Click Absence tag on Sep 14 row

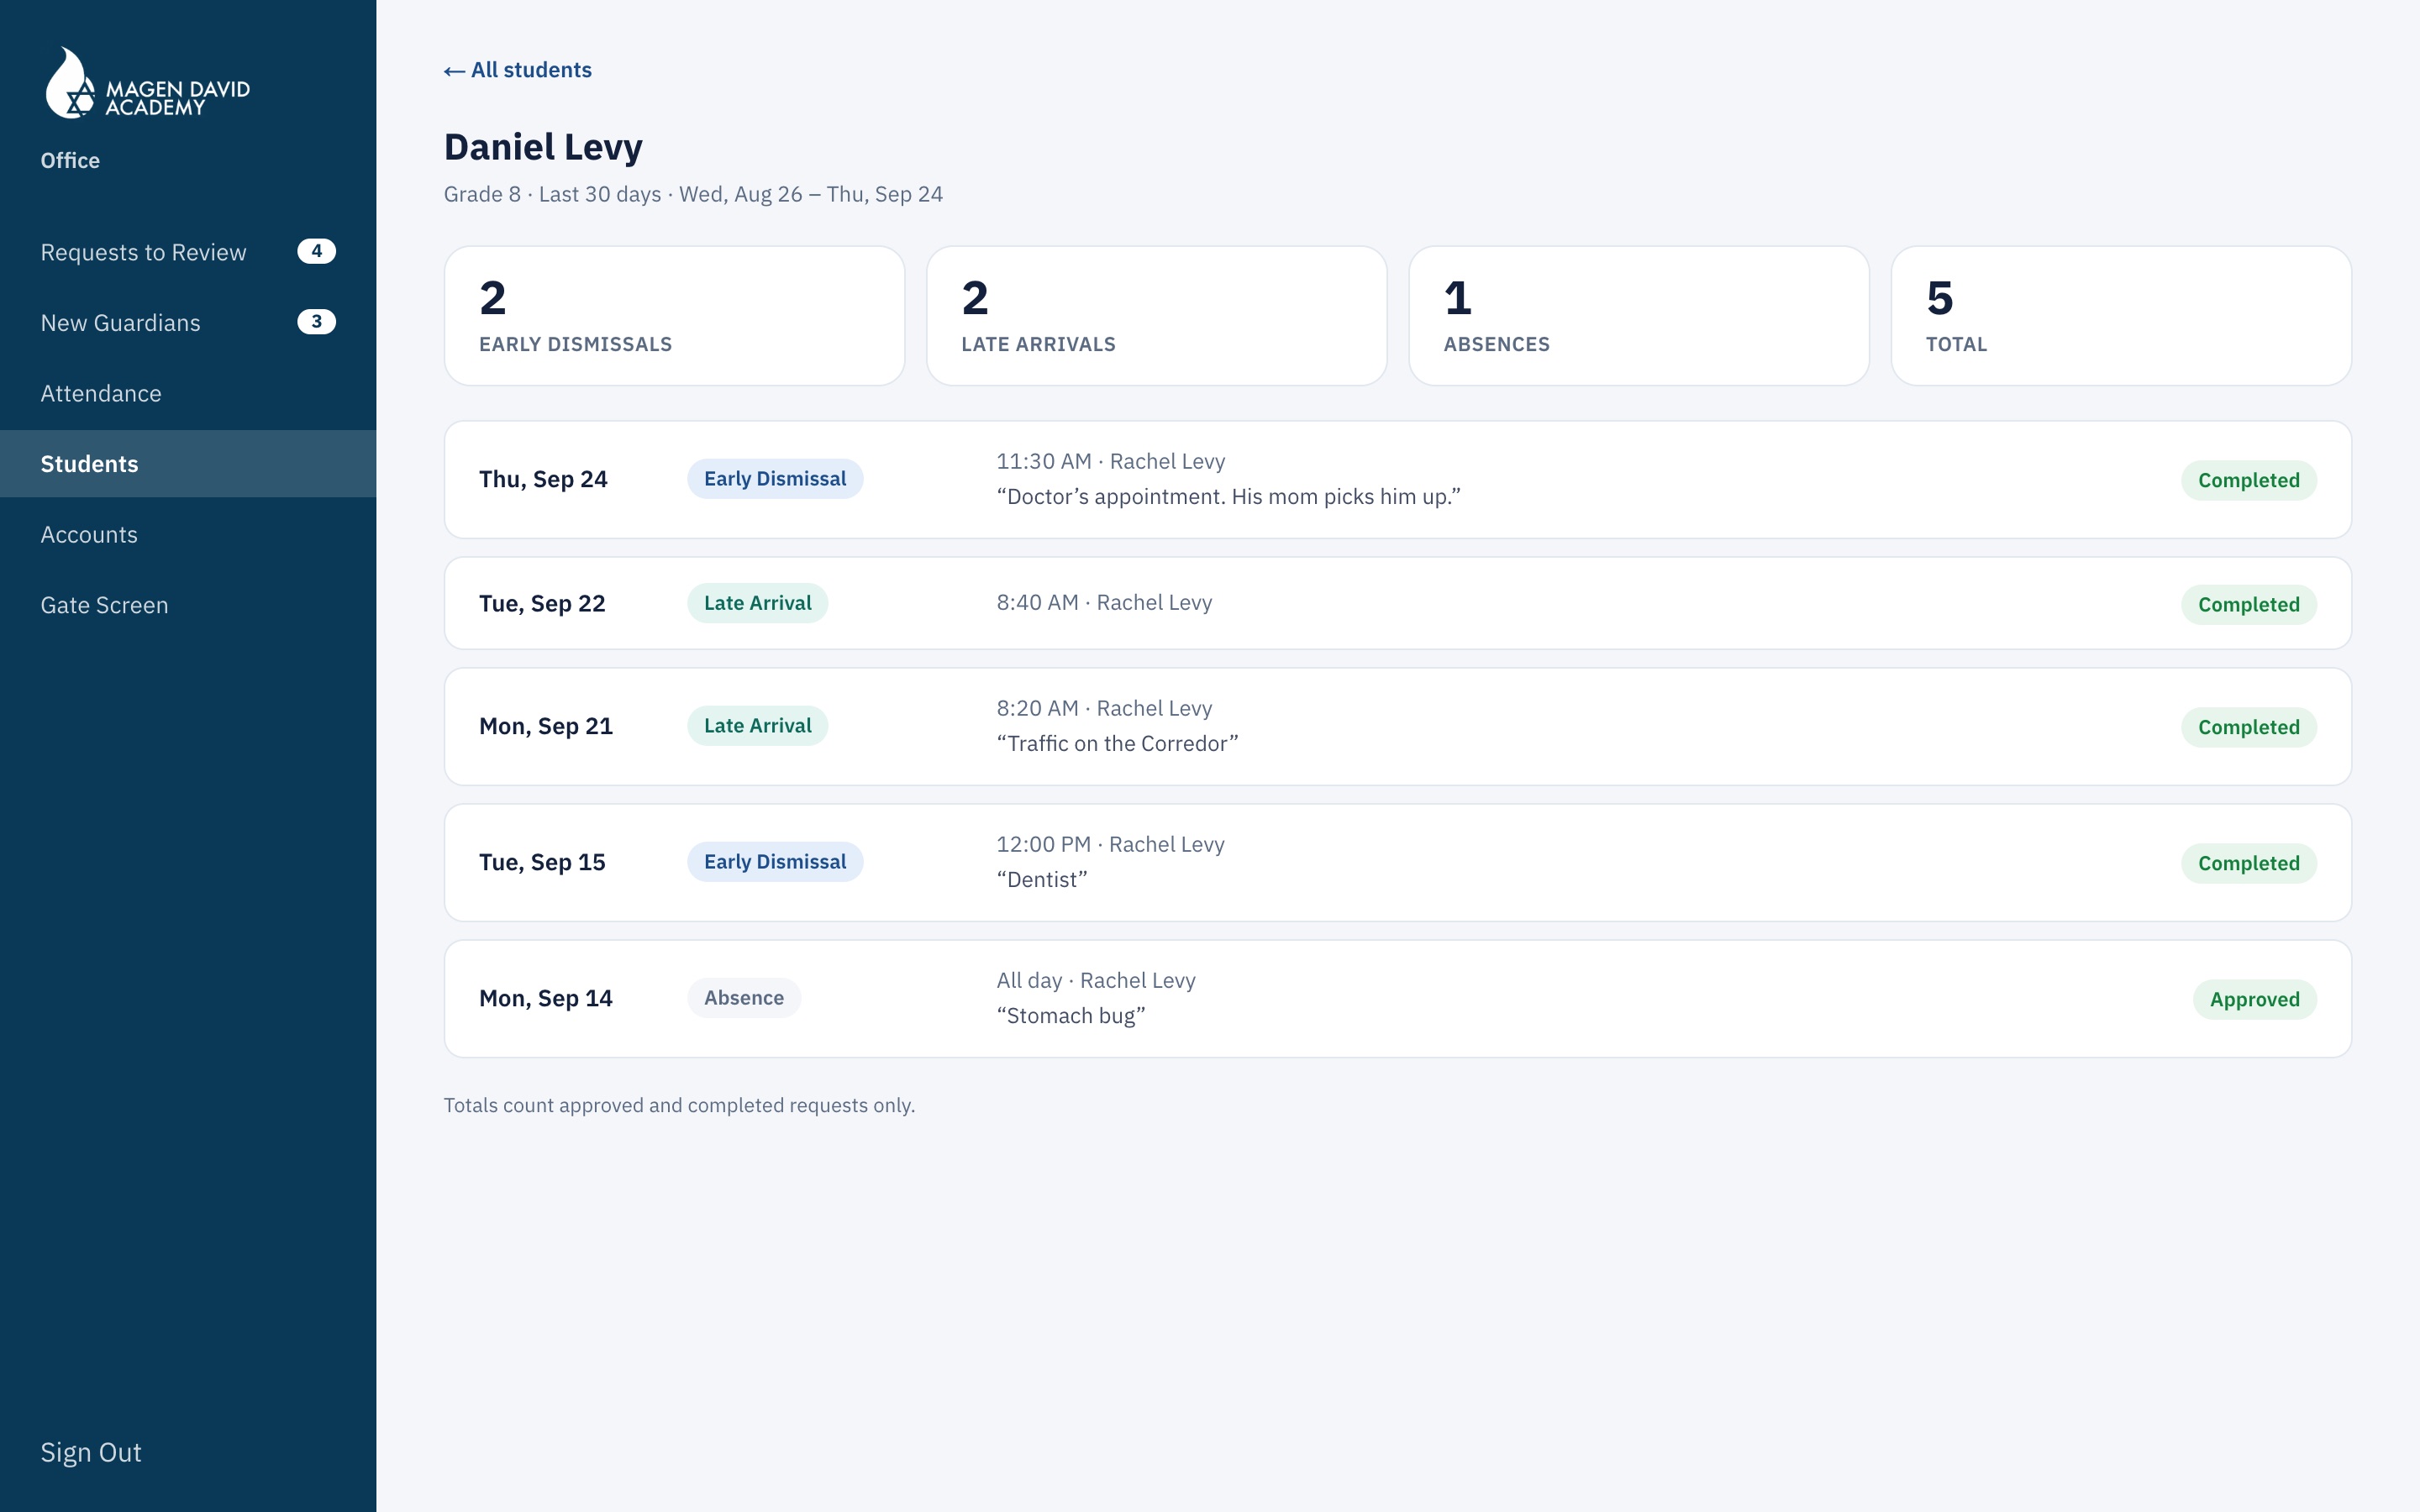pos(744,998)
